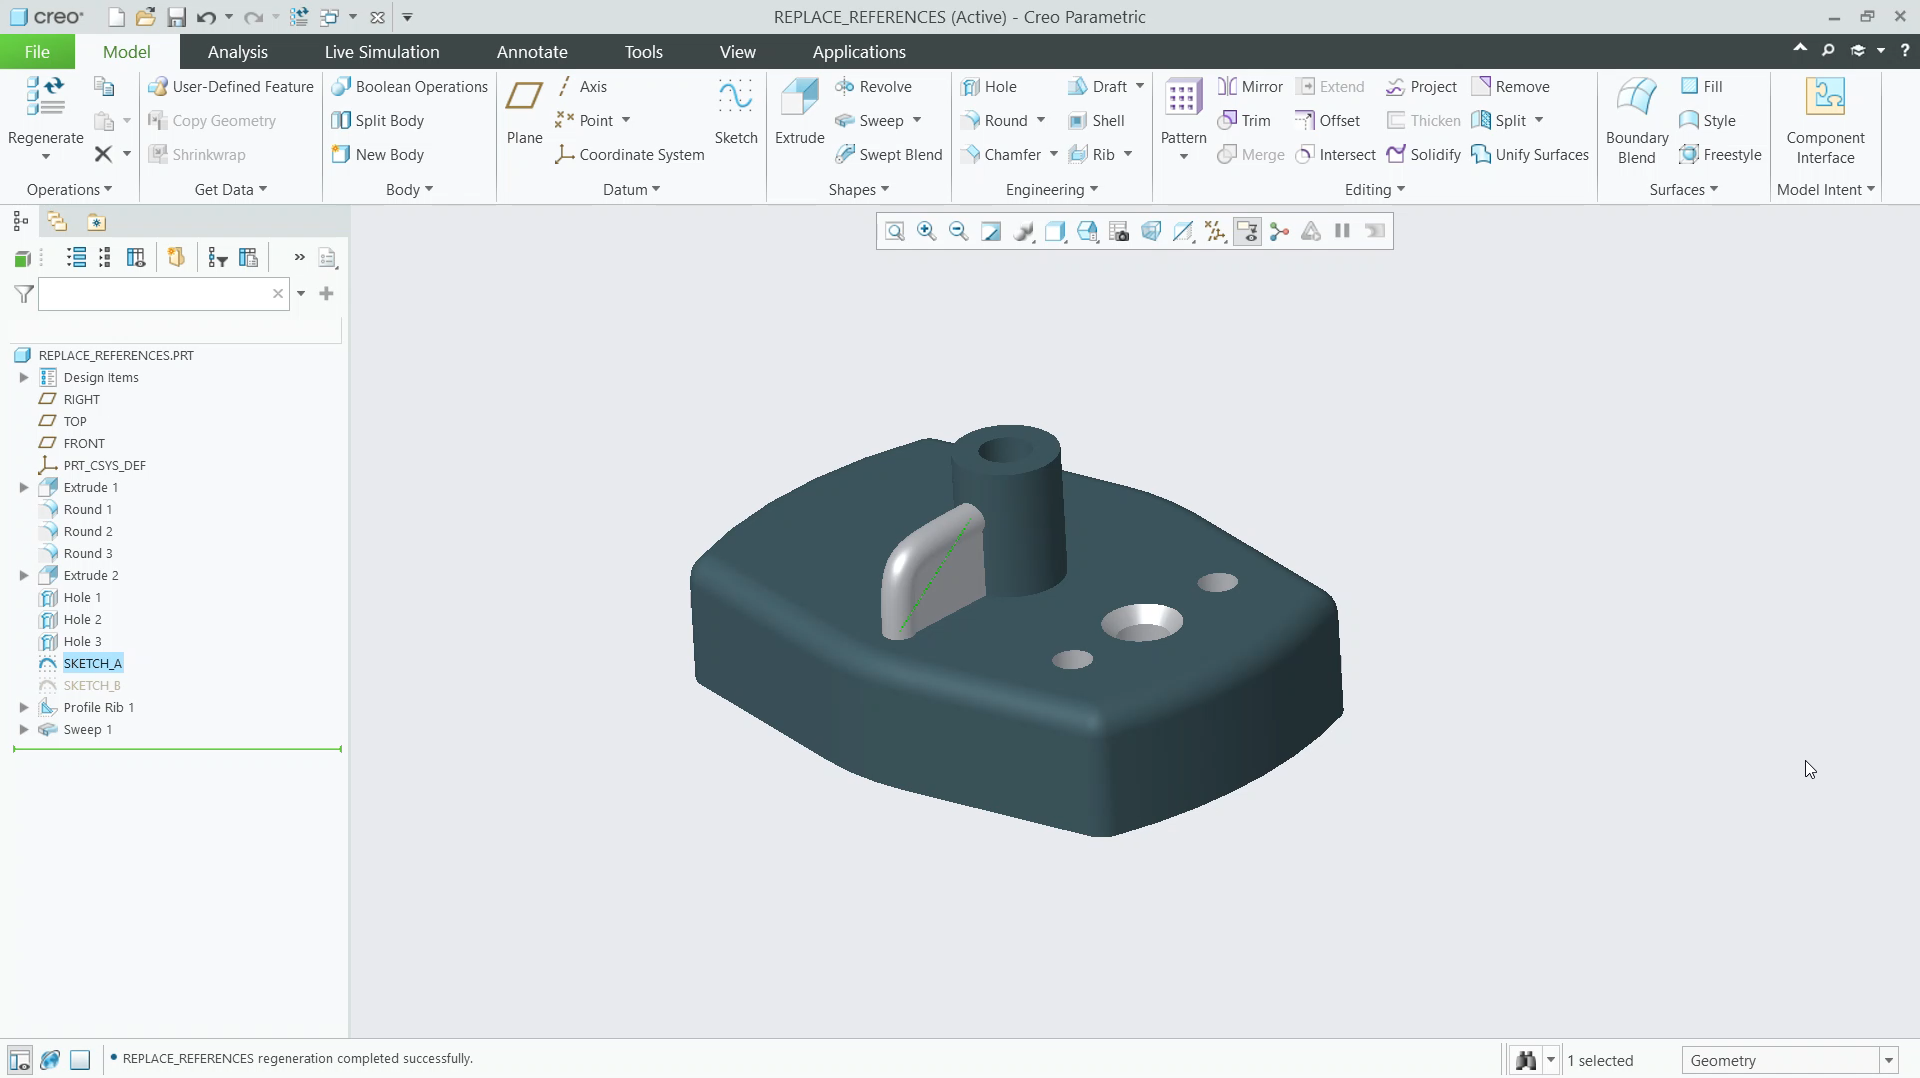
Task: Select the Unify Surfaces tool
Action: pos(1530,155)
